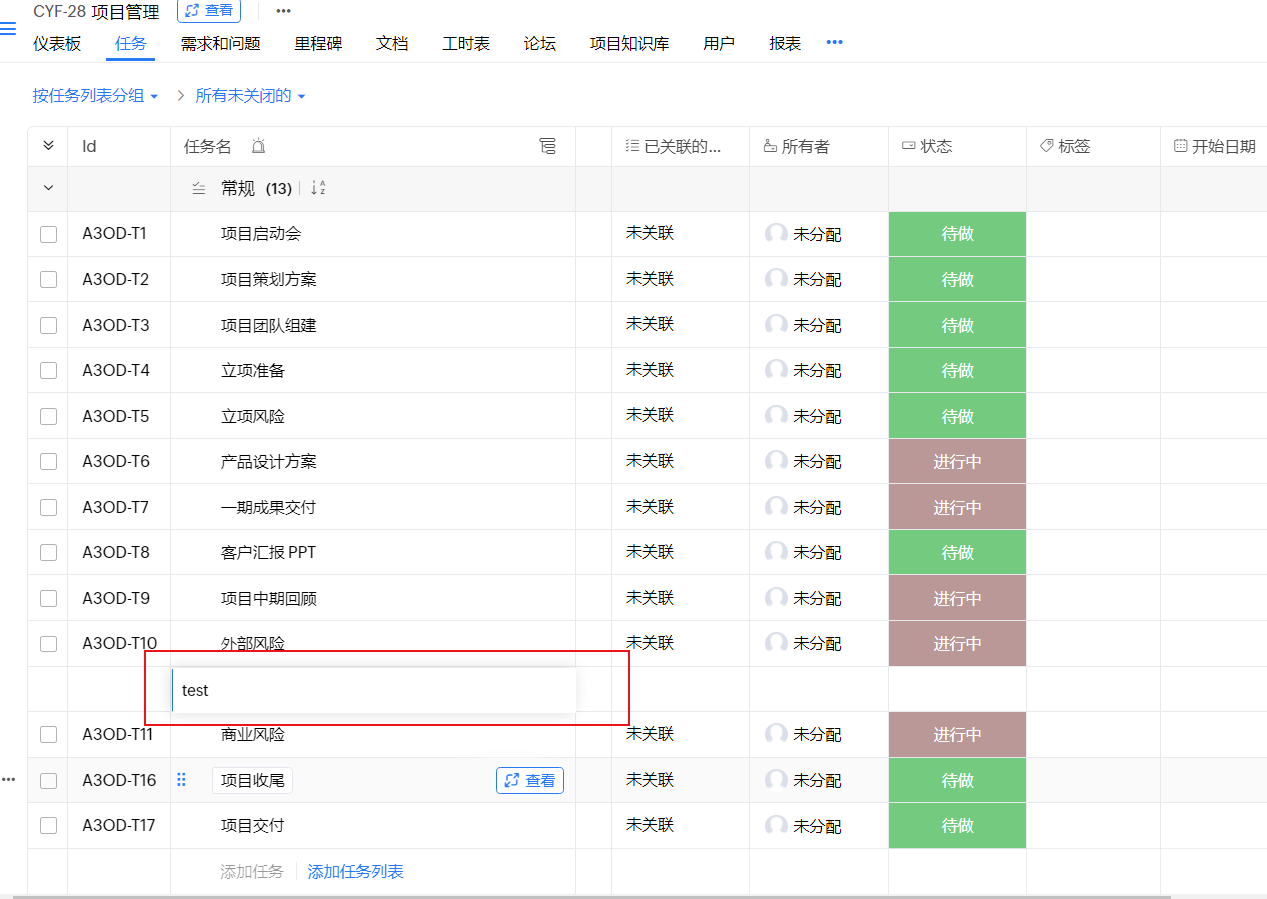Click the 添加任务列表 link
Viewport: 1267px width, 899px height.
click(355, 872)
